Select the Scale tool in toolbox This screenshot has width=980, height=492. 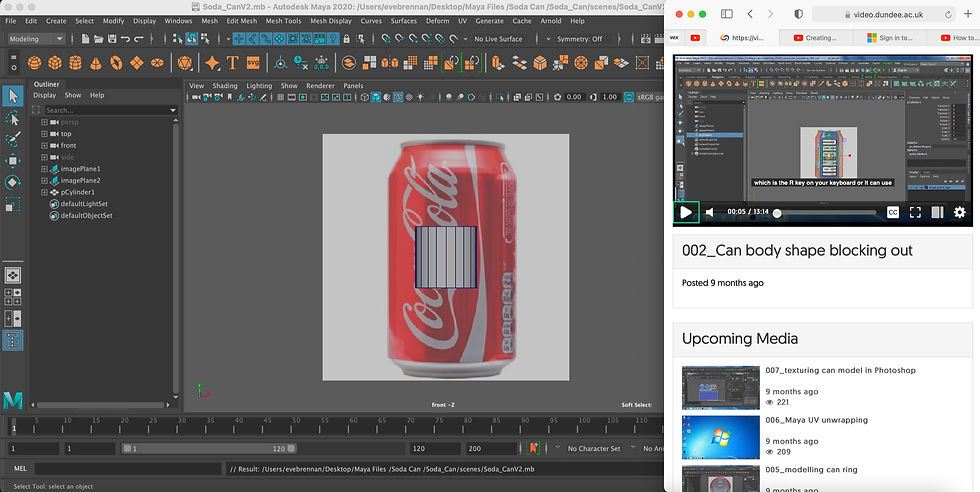pyautogui.click(x=12, y=204)
